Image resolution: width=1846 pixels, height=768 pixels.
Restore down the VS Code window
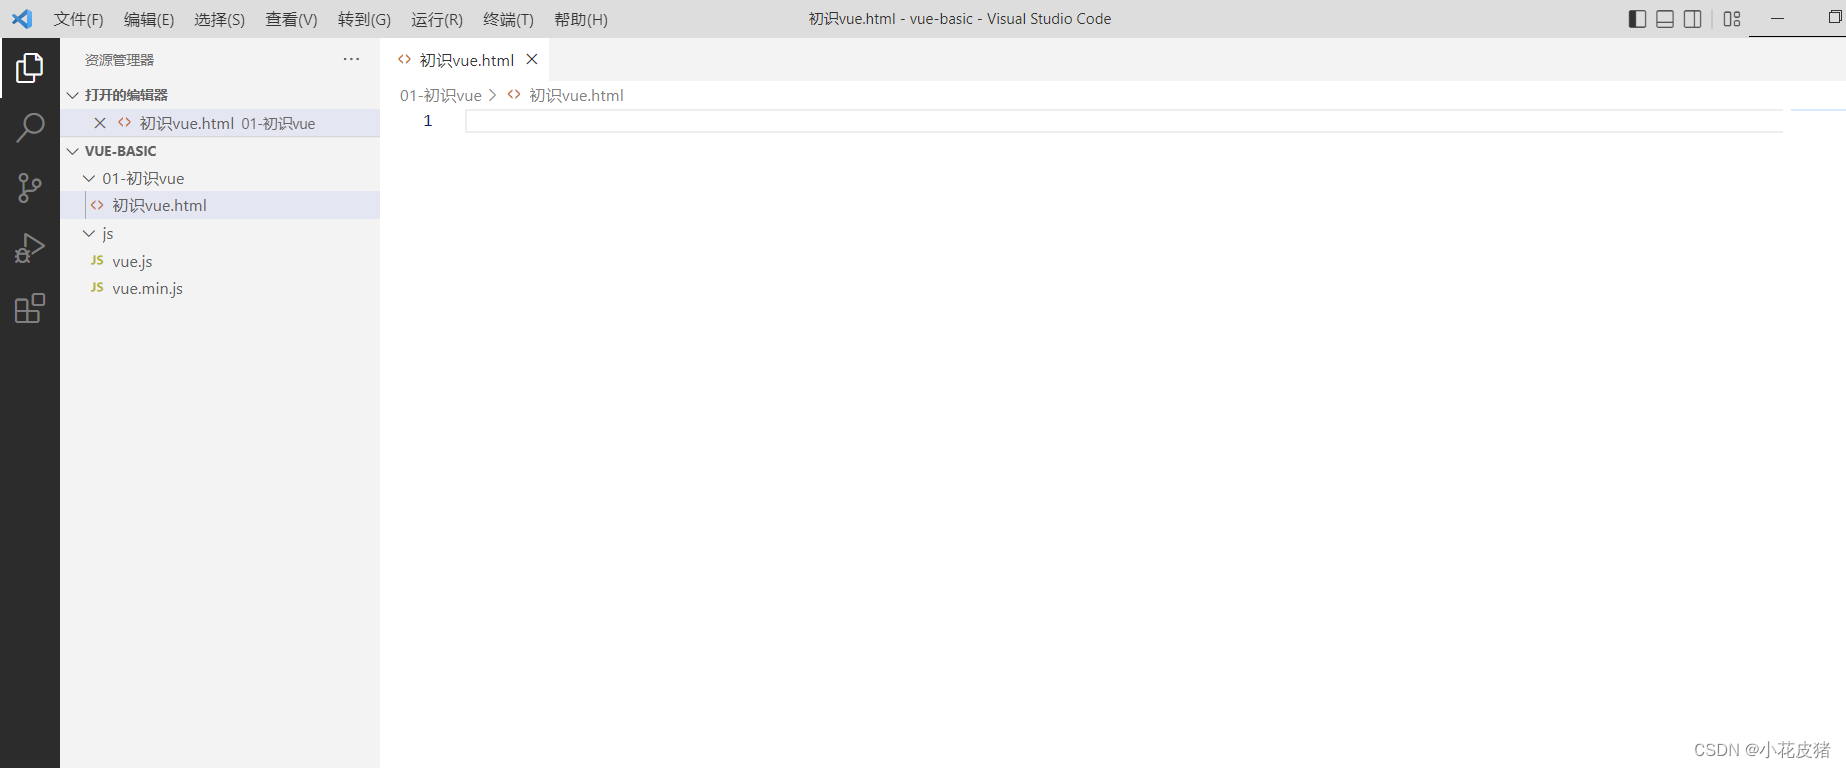[1835, 18]
